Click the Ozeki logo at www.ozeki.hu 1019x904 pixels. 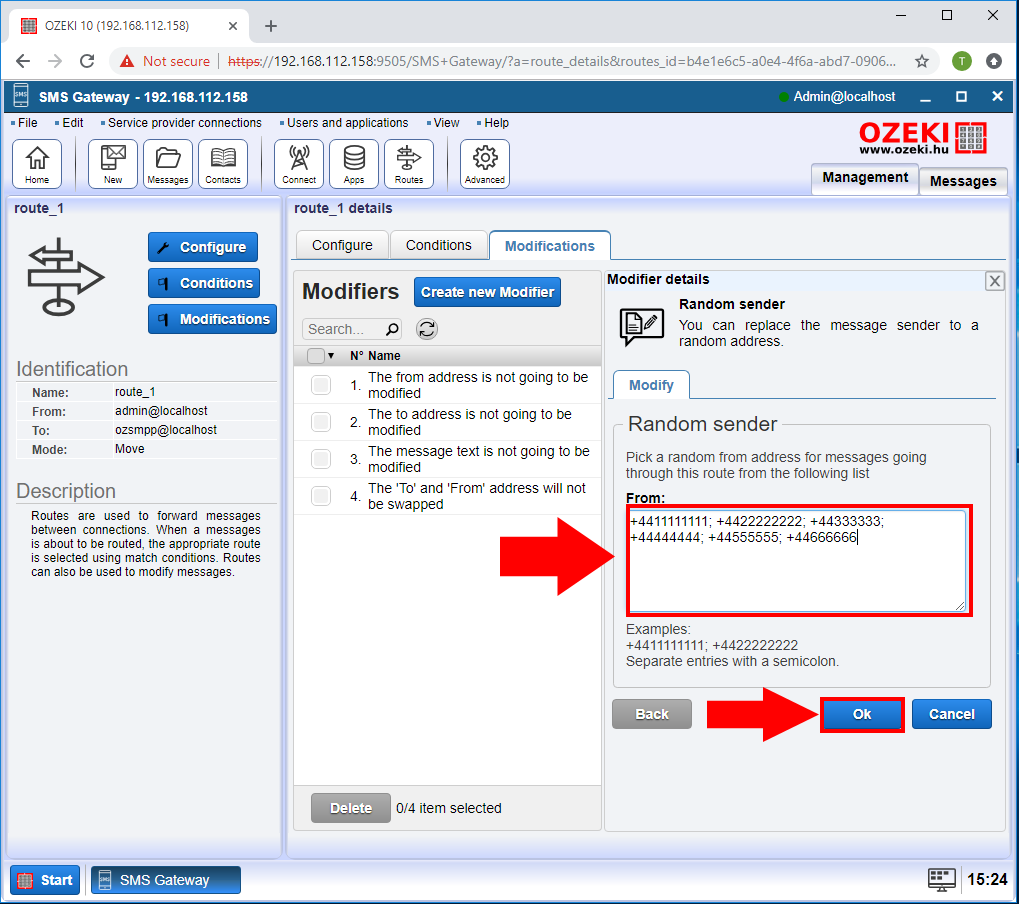tap(923, 138)
